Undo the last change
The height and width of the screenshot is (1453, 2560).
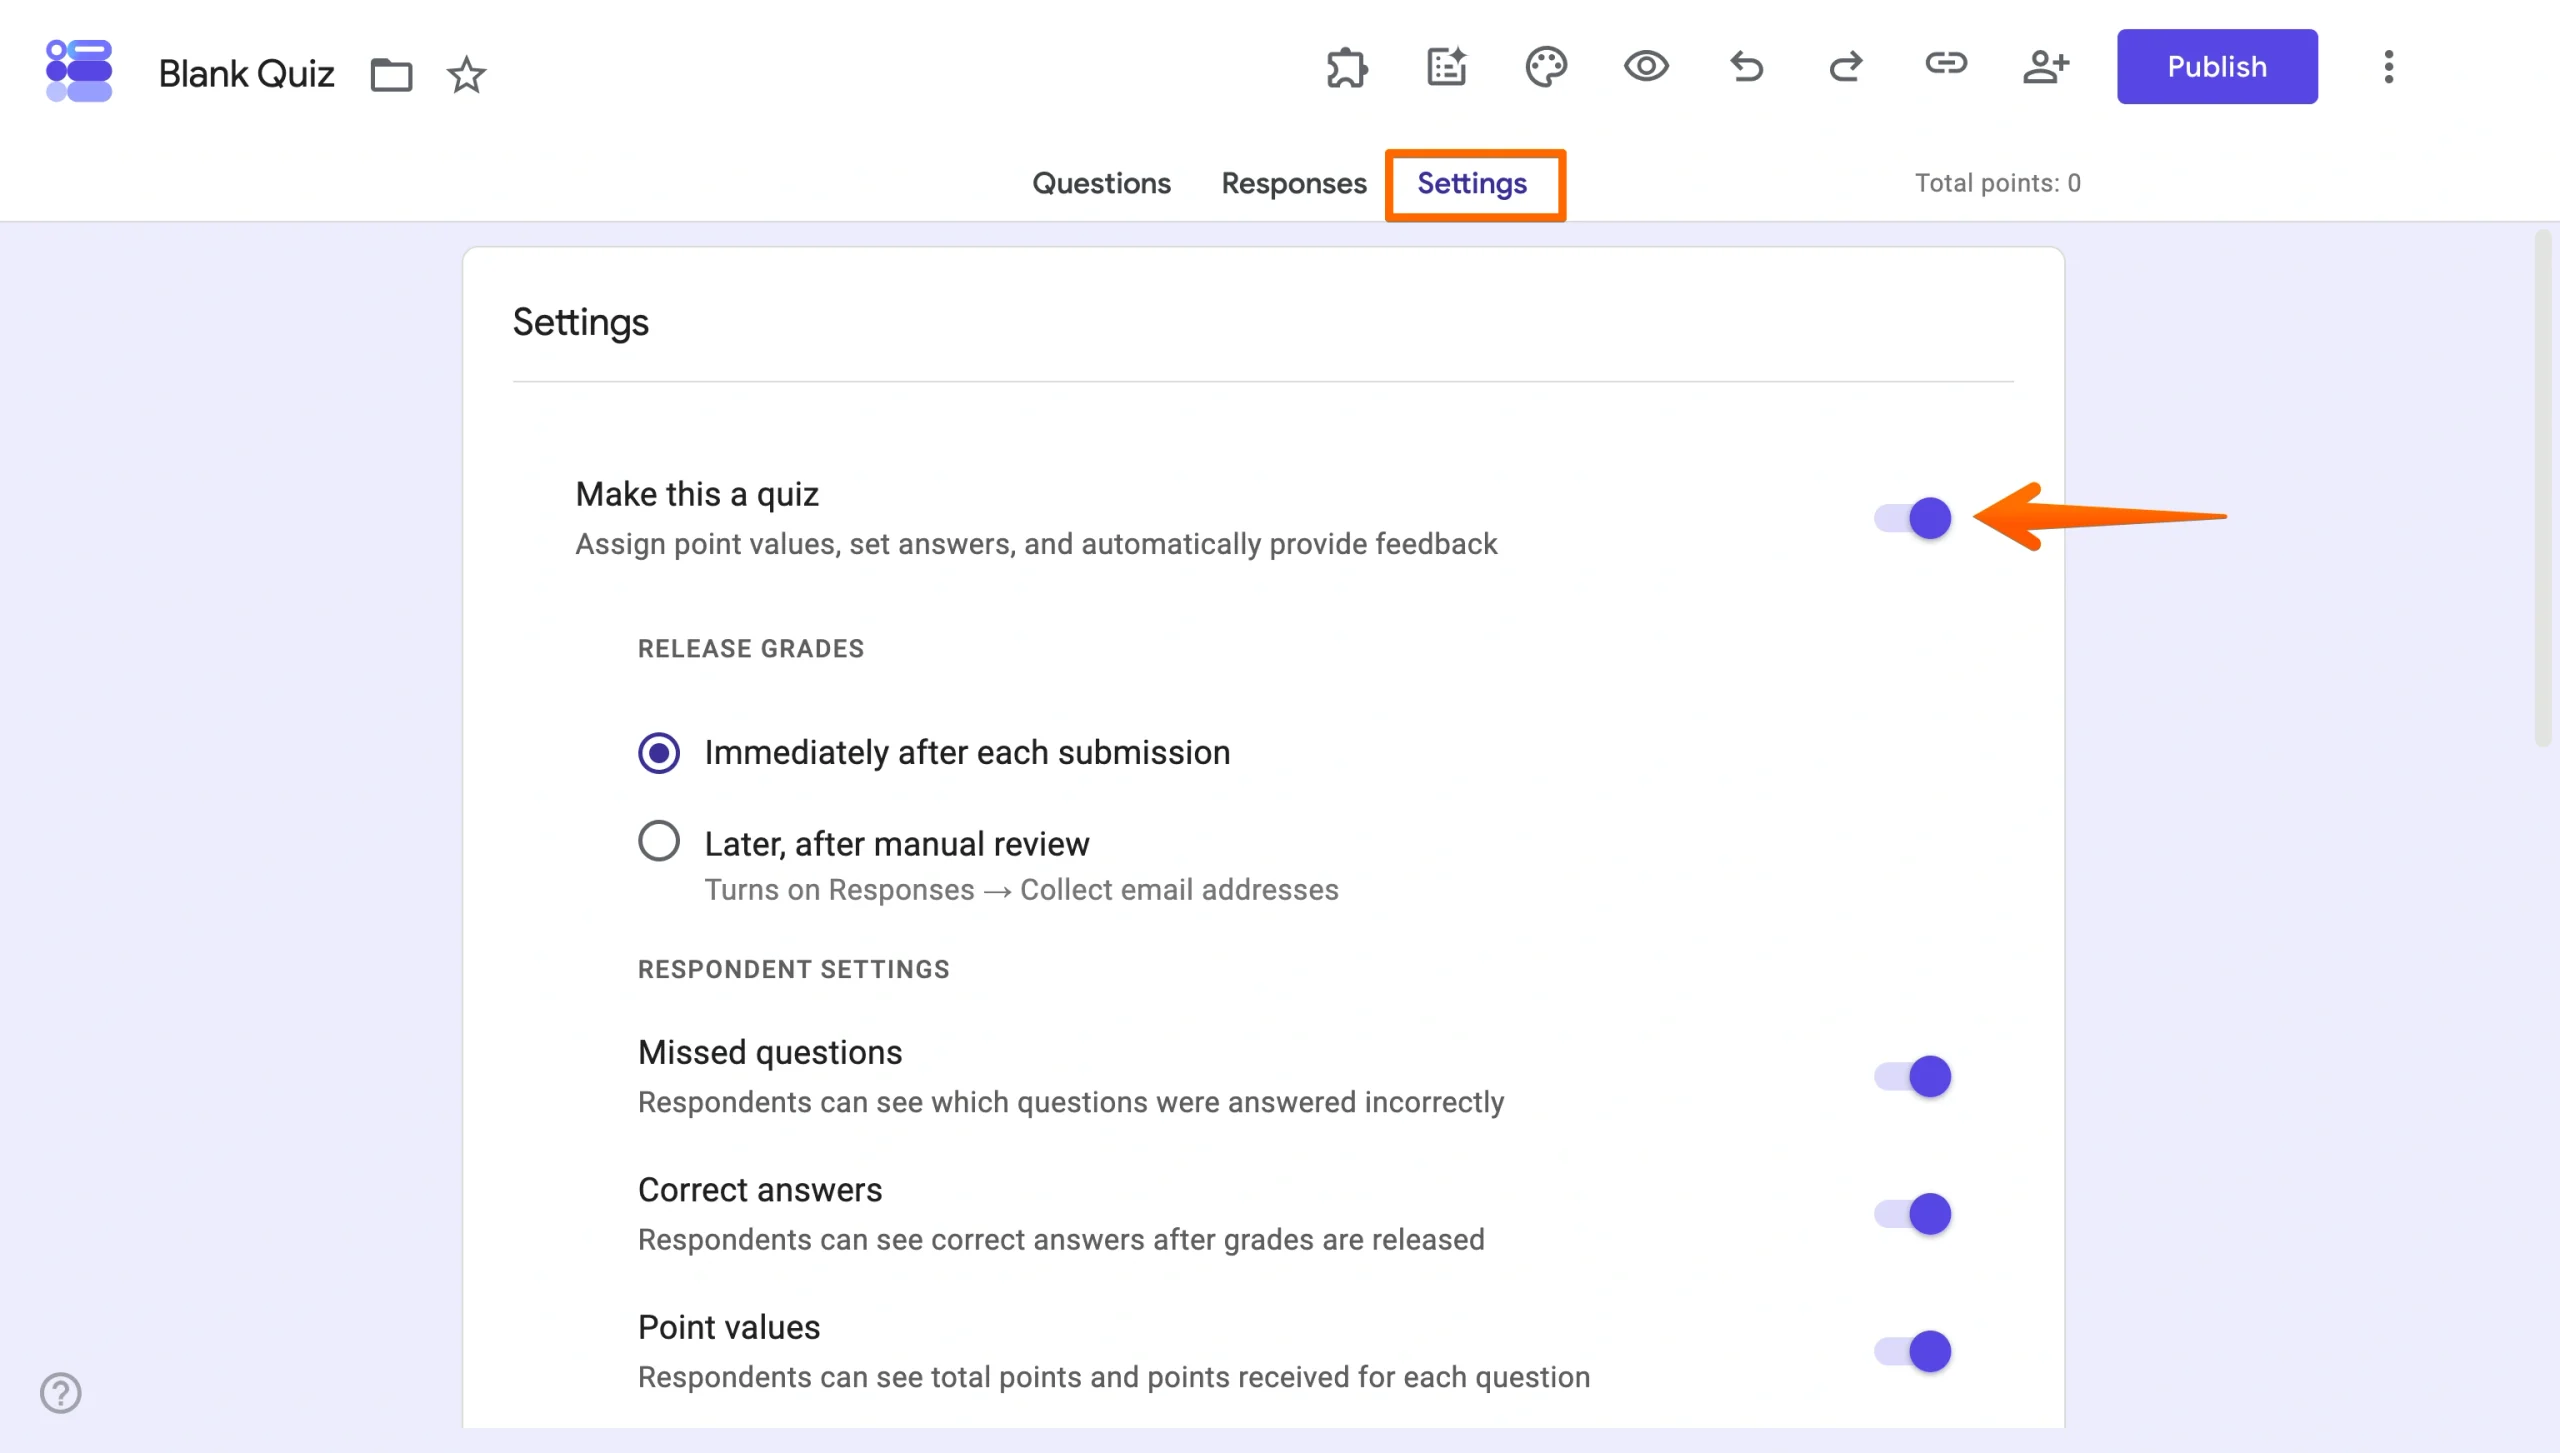[1746, 67]
